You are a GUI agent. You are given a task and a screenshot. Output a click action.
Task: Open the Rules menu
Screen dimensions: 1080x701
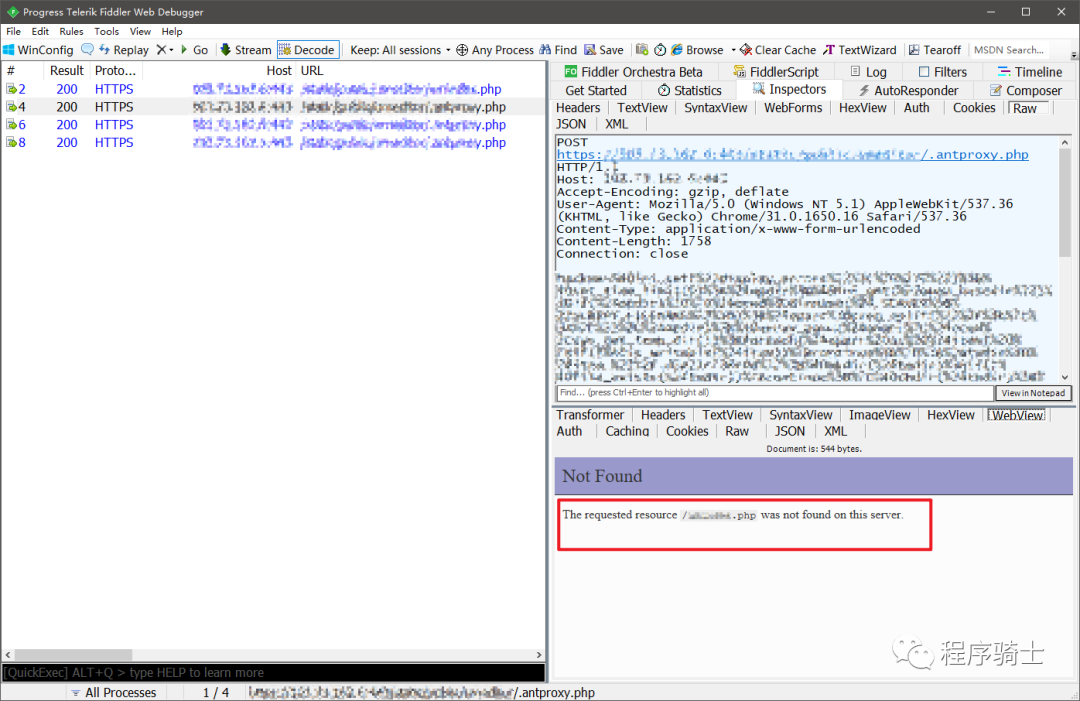click(71, 31)
